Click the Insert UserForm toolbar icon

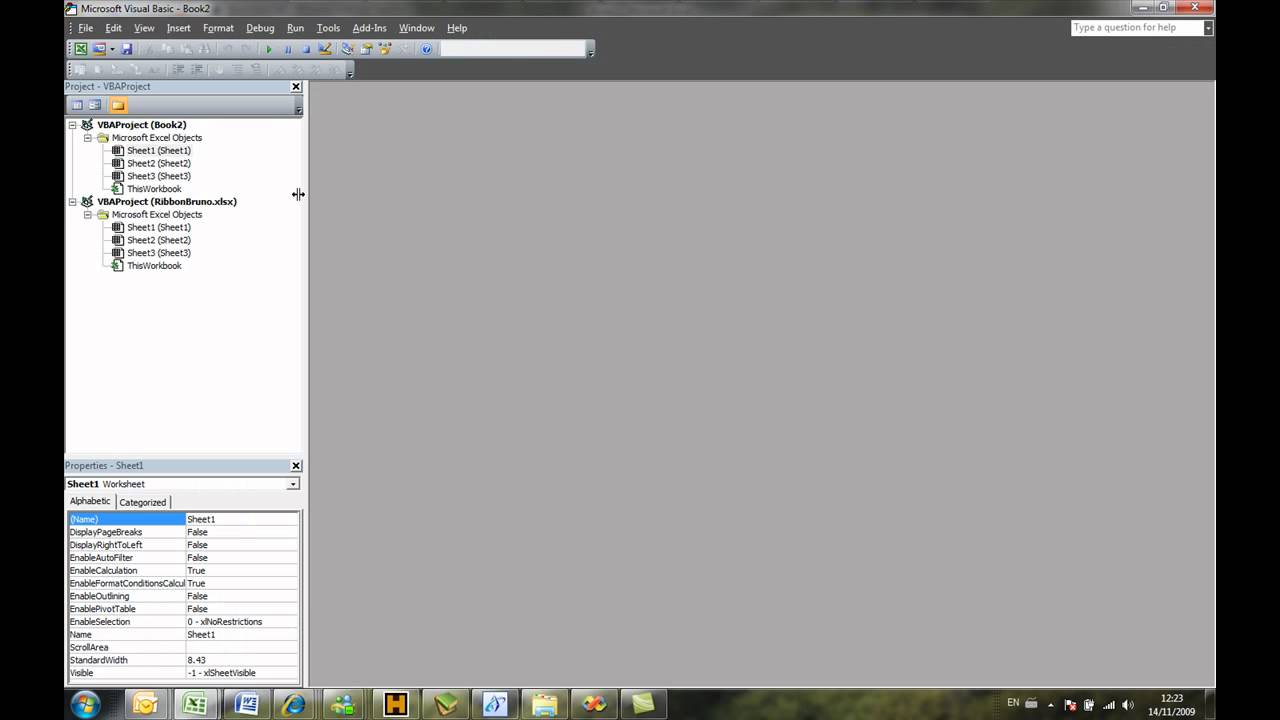click(99, 49)
